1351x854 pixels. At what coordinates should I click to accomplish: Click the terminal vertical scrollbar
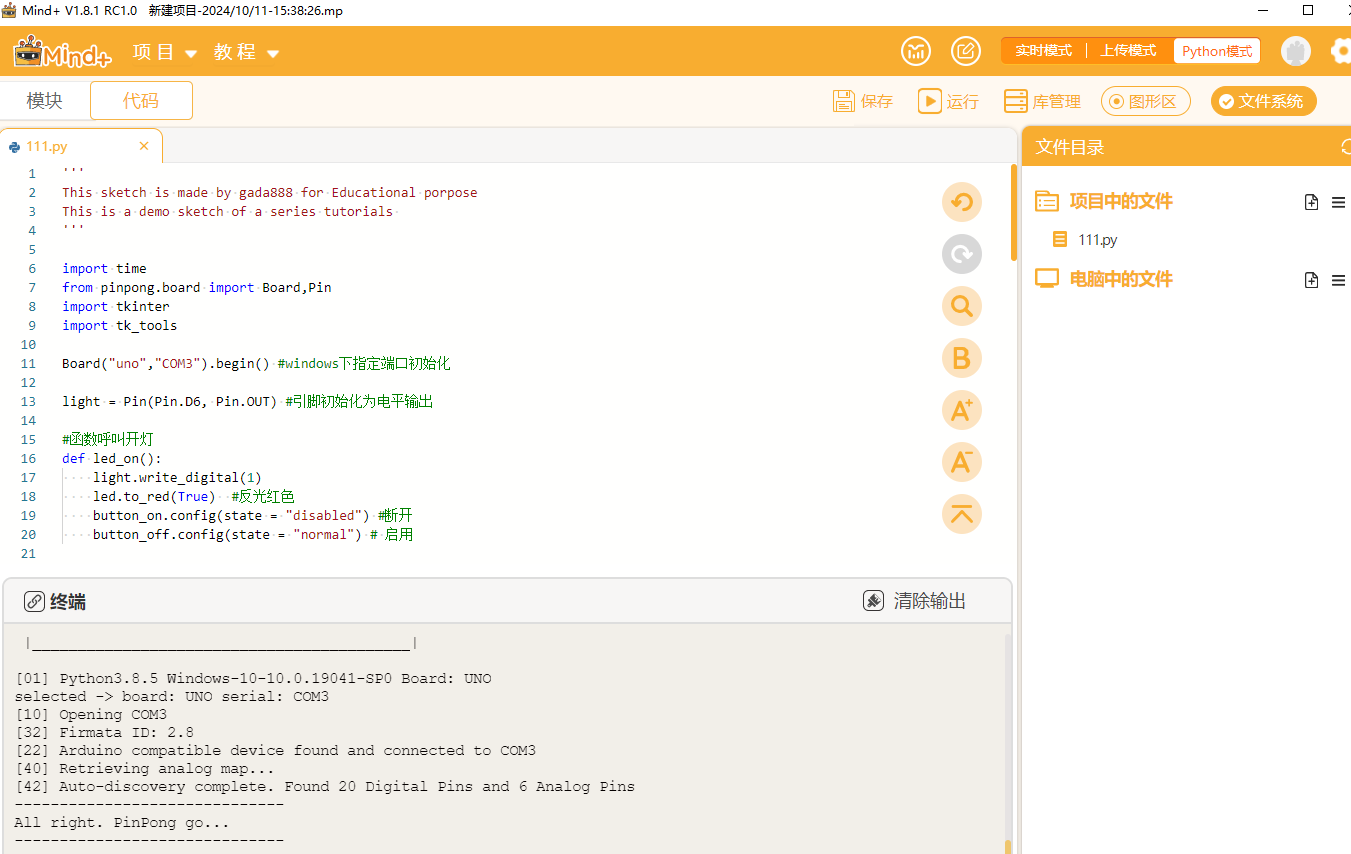[x=1007, y=846]
